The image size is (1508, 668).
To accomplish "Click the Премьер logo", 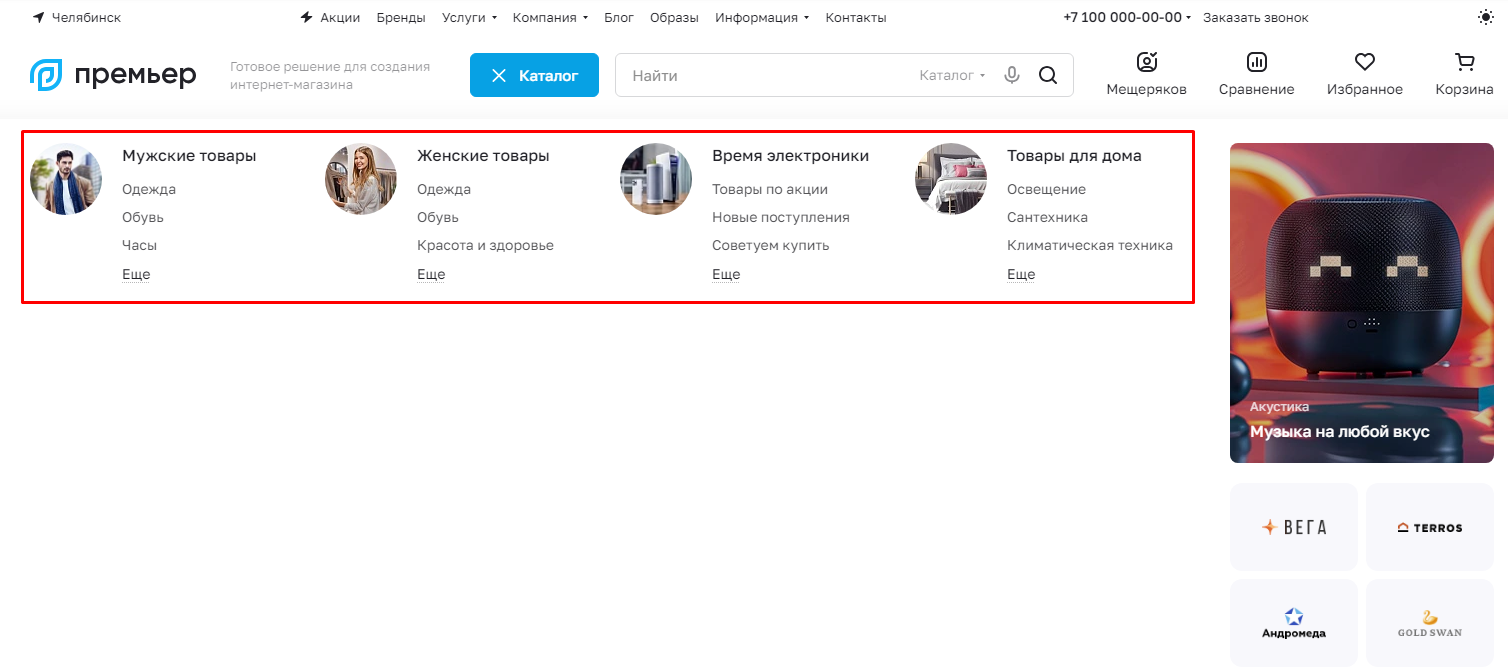I will [x=113, y=75].
